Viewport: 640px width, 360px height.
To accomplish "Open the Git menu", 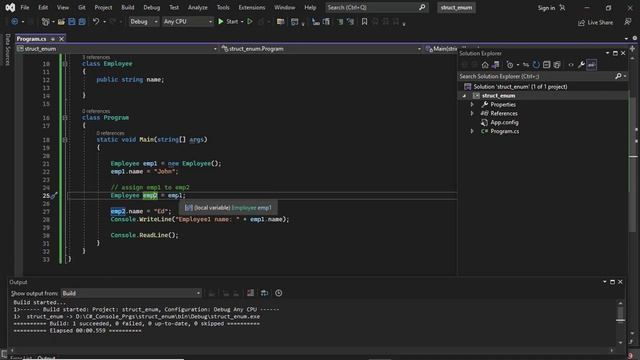I will tap(82, 7).
